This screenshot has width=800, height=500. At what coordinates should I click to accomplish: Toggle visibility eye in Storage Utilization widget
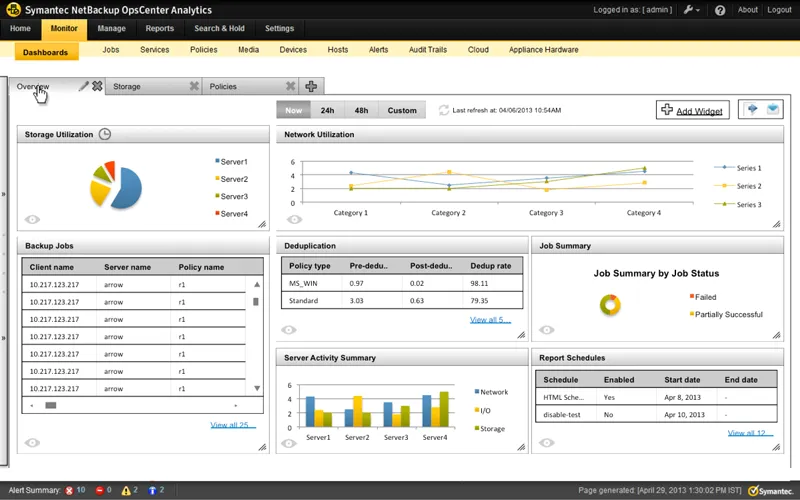pyautogui.click(x=32, y=219)
